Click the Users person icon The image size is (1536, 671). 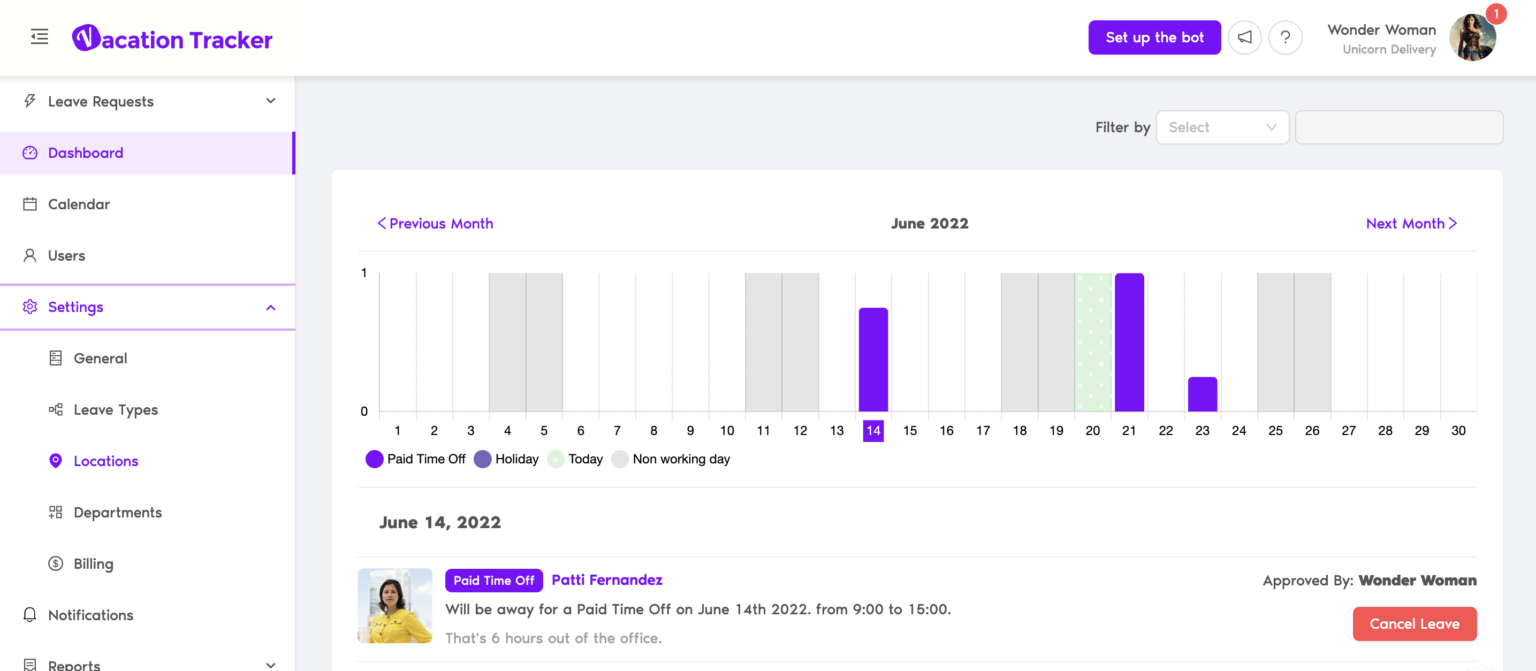(30, 255)
